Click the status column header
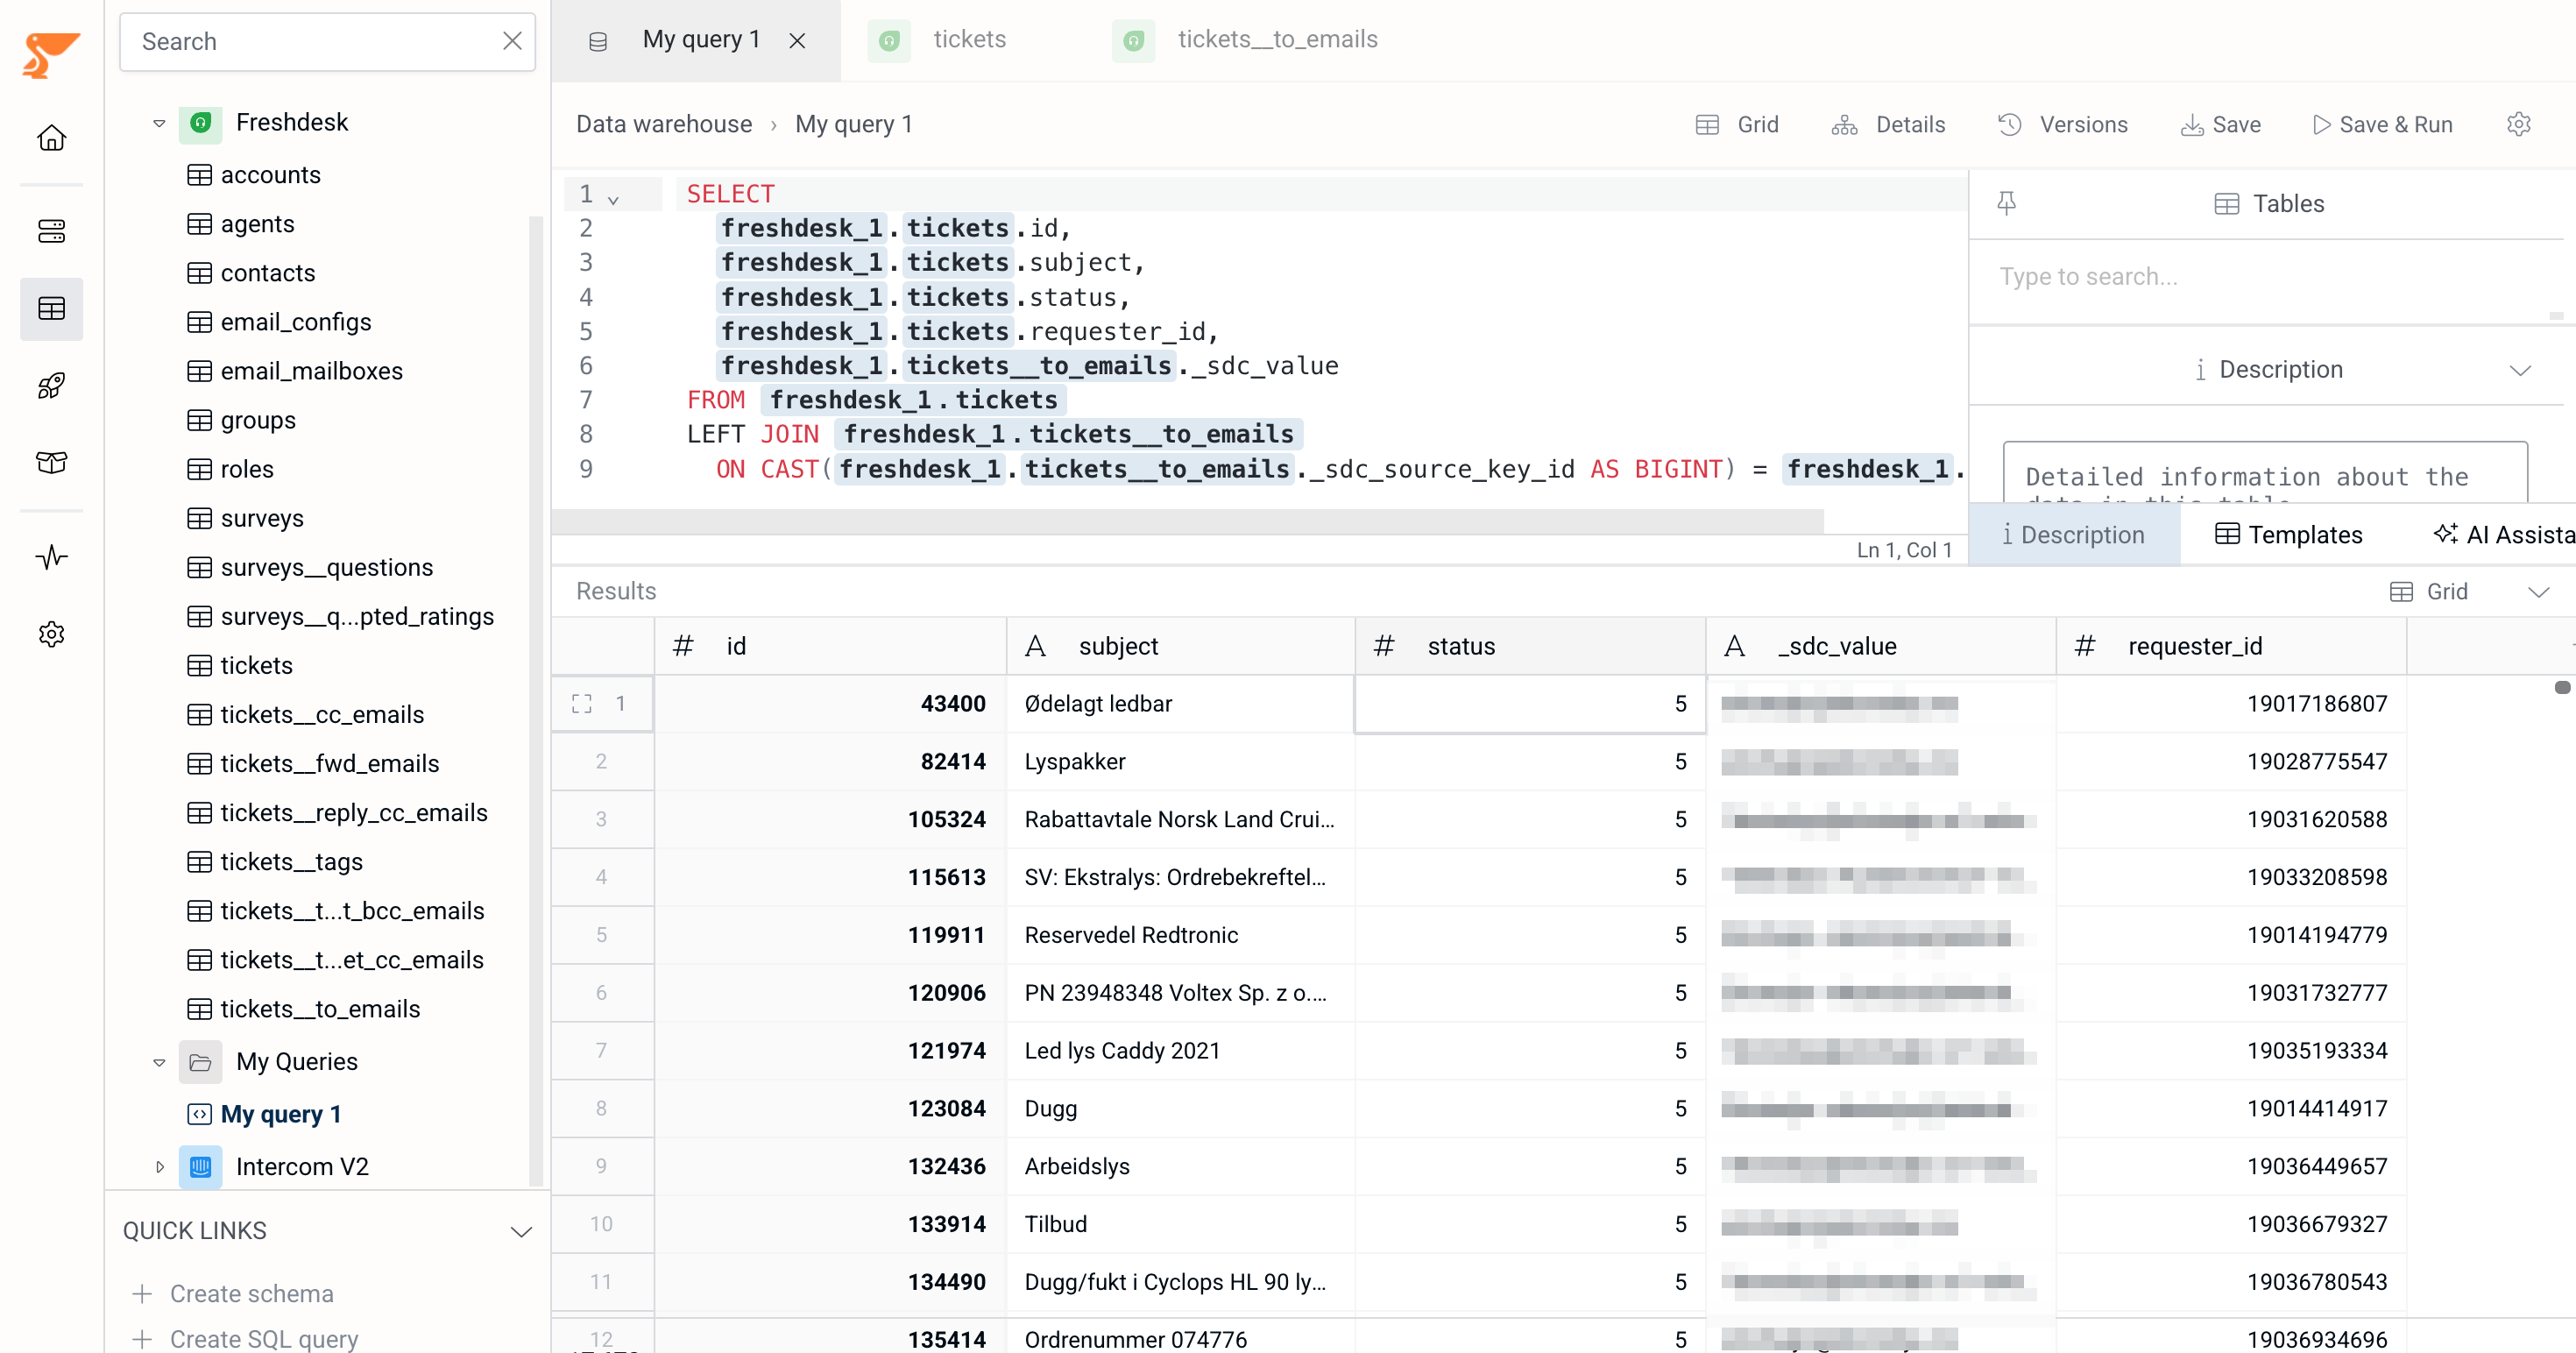 pyautogui.click(x=1530, y=646)
